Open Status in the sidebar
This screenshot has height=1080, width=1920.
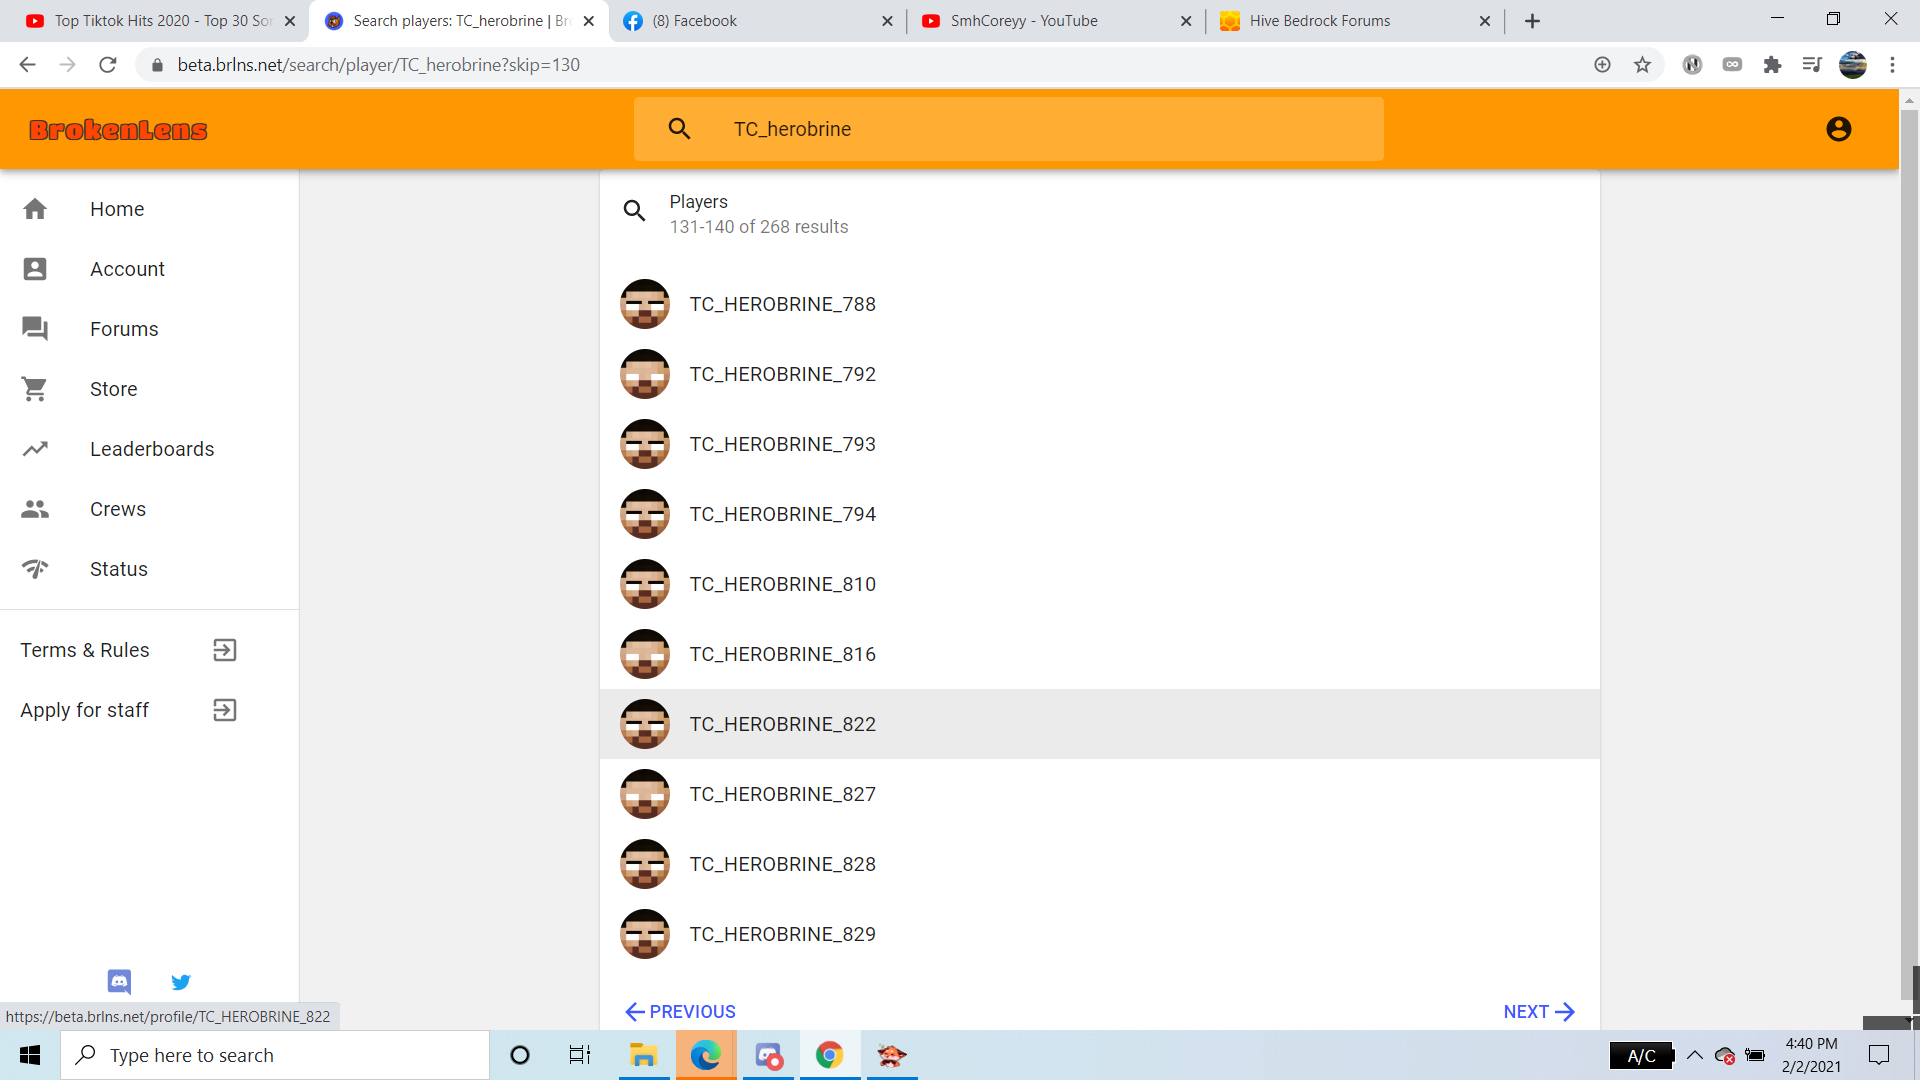coord(149,569)
